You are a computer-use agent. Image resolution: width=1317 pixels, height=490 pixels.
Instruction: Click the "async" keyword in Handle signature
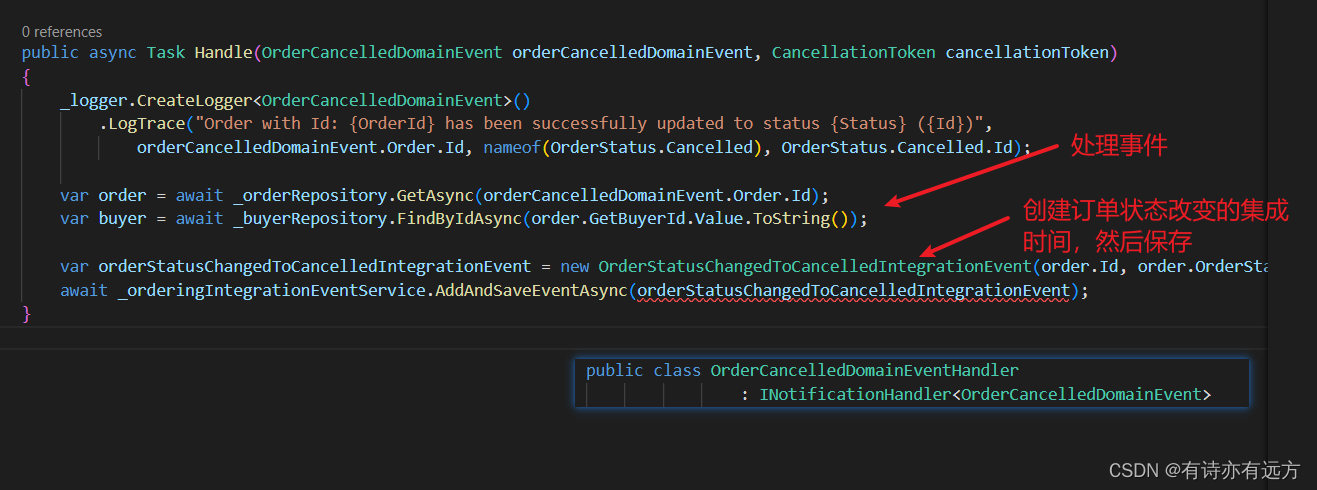pos(113,52)
